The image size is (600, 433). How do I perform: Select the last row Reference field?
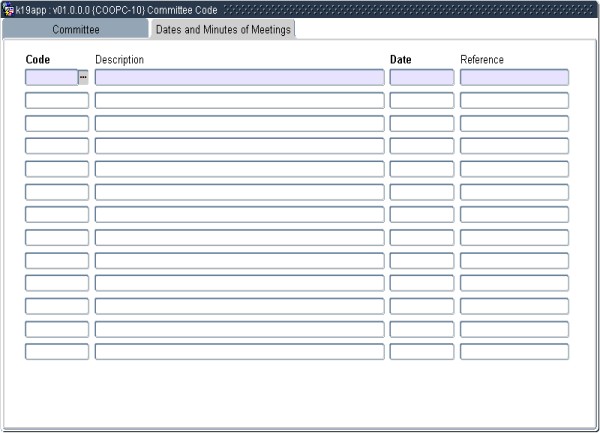point(514,352)
